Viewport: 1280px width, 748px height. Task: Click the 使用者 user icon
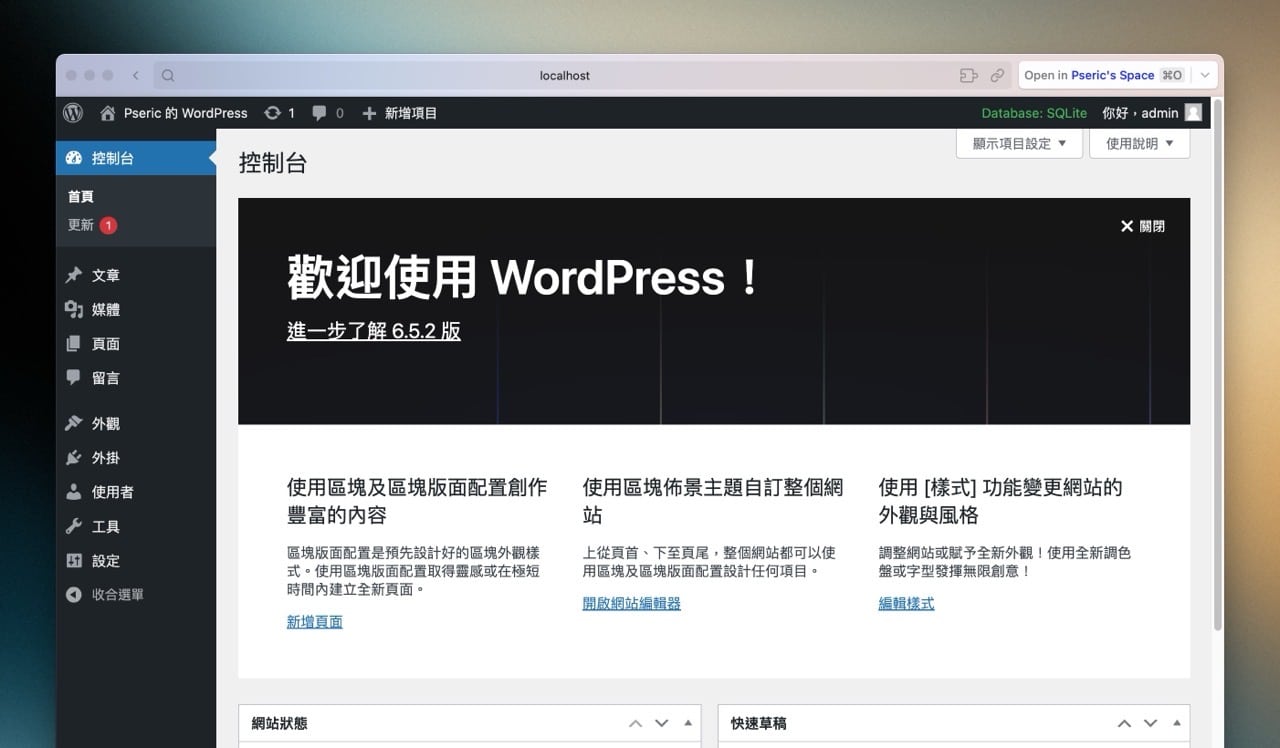[x=73, y=492]
